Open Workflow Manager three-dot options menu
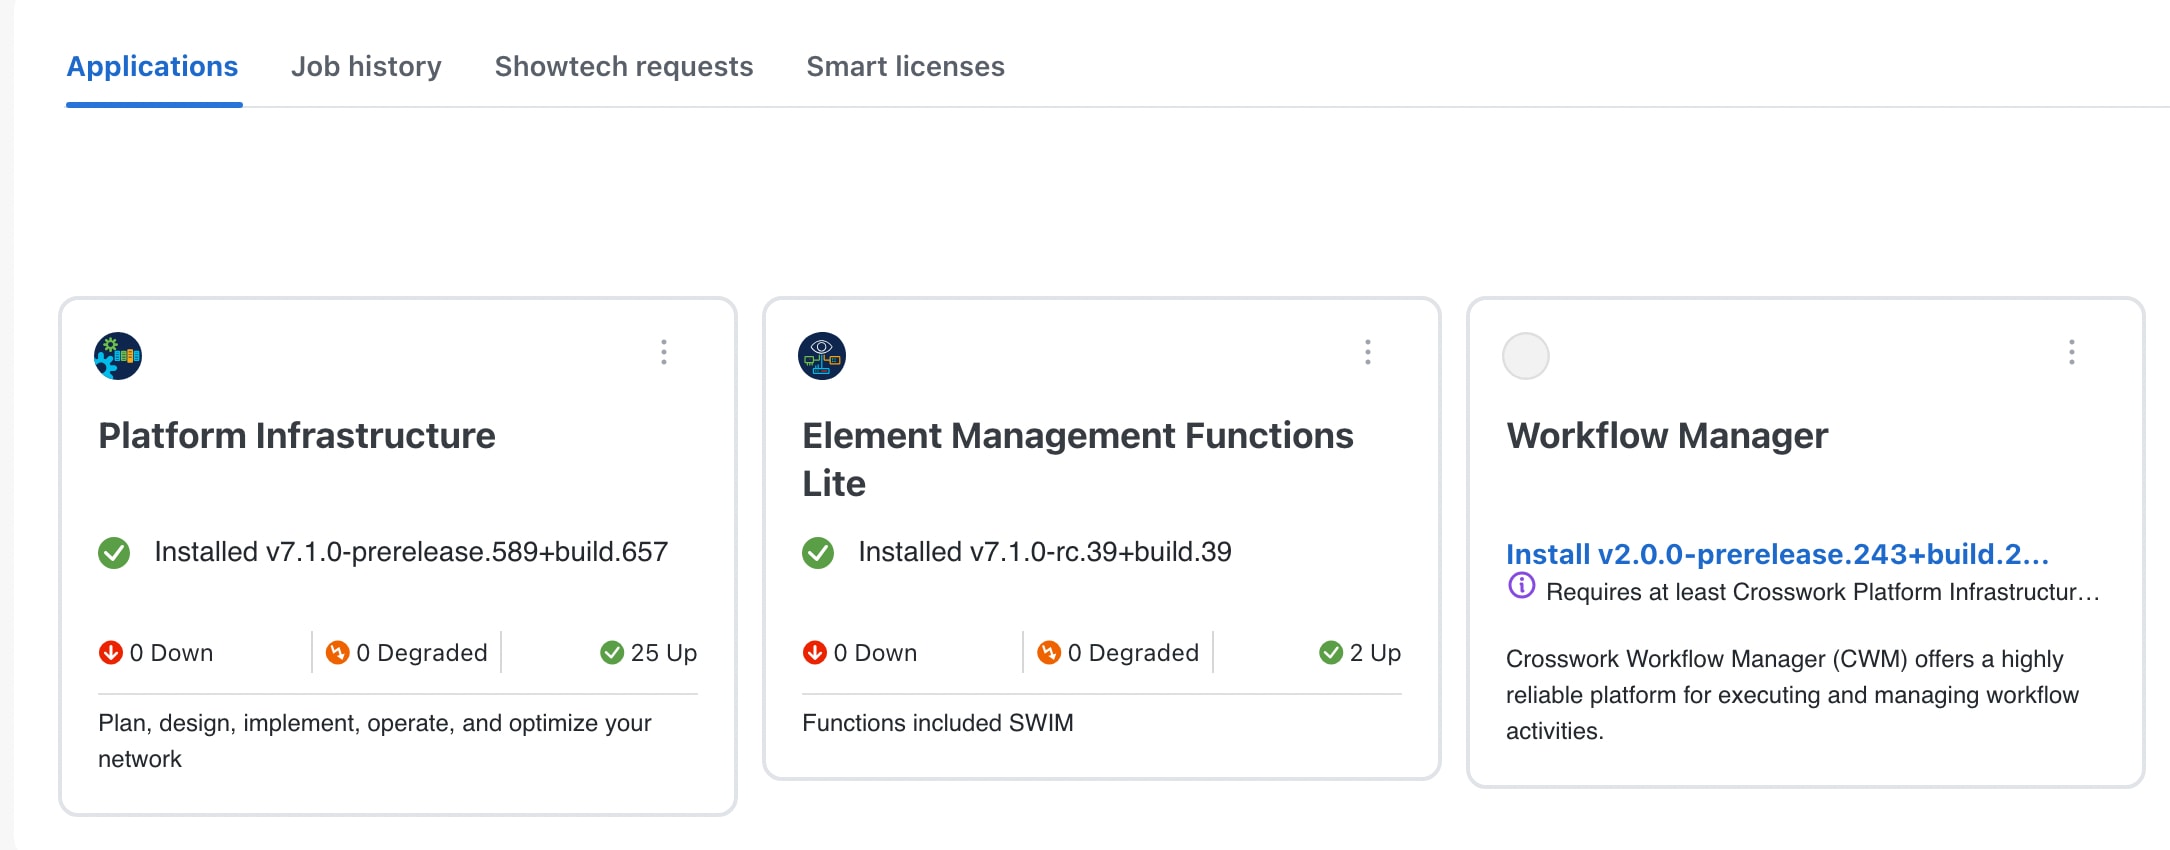The height and width of the screenshot is (850, 2170). (2072, 352)
